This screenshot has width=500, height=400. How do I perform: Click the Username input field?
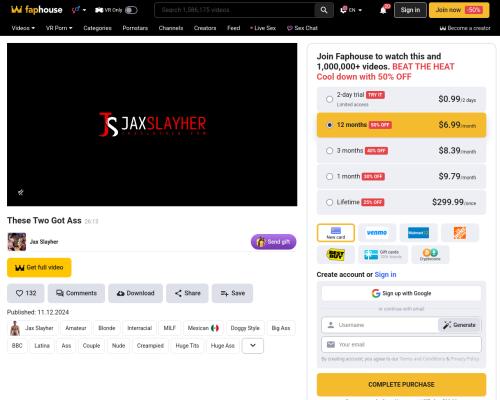coord(380,325)
